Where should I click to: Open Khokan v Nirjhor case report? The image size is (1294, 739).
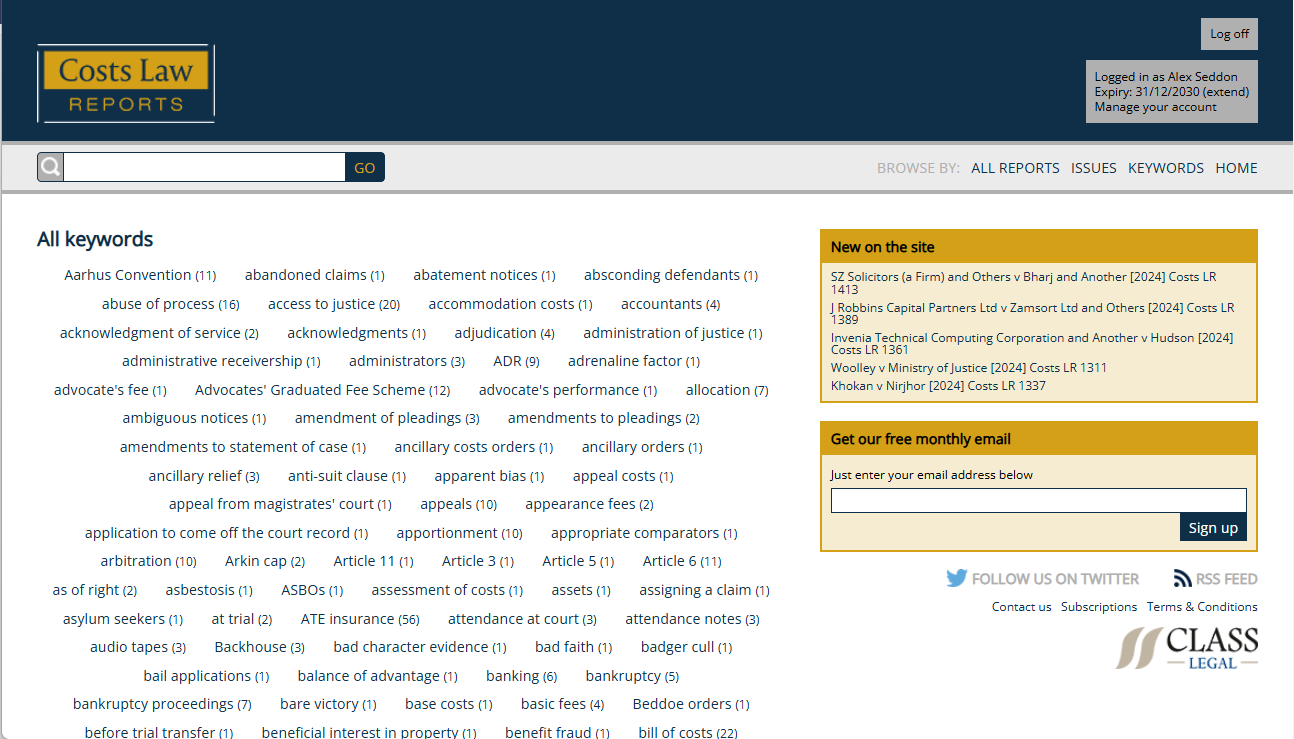coord(938,386)
